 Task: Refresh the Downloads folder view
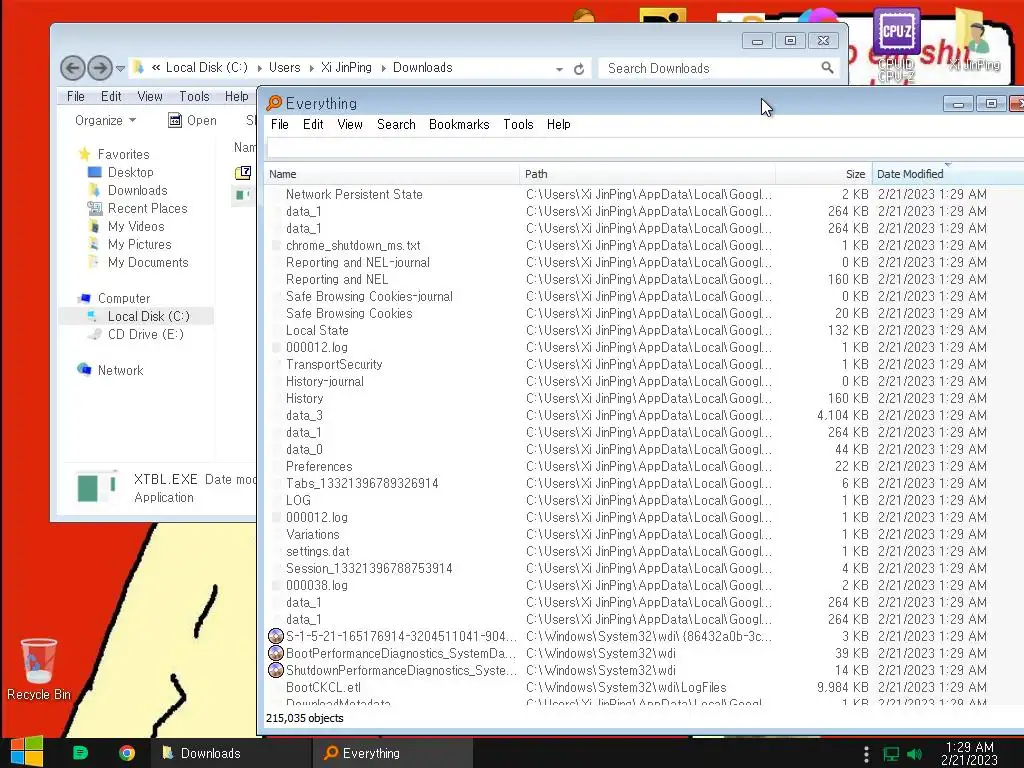coord(579,69)
